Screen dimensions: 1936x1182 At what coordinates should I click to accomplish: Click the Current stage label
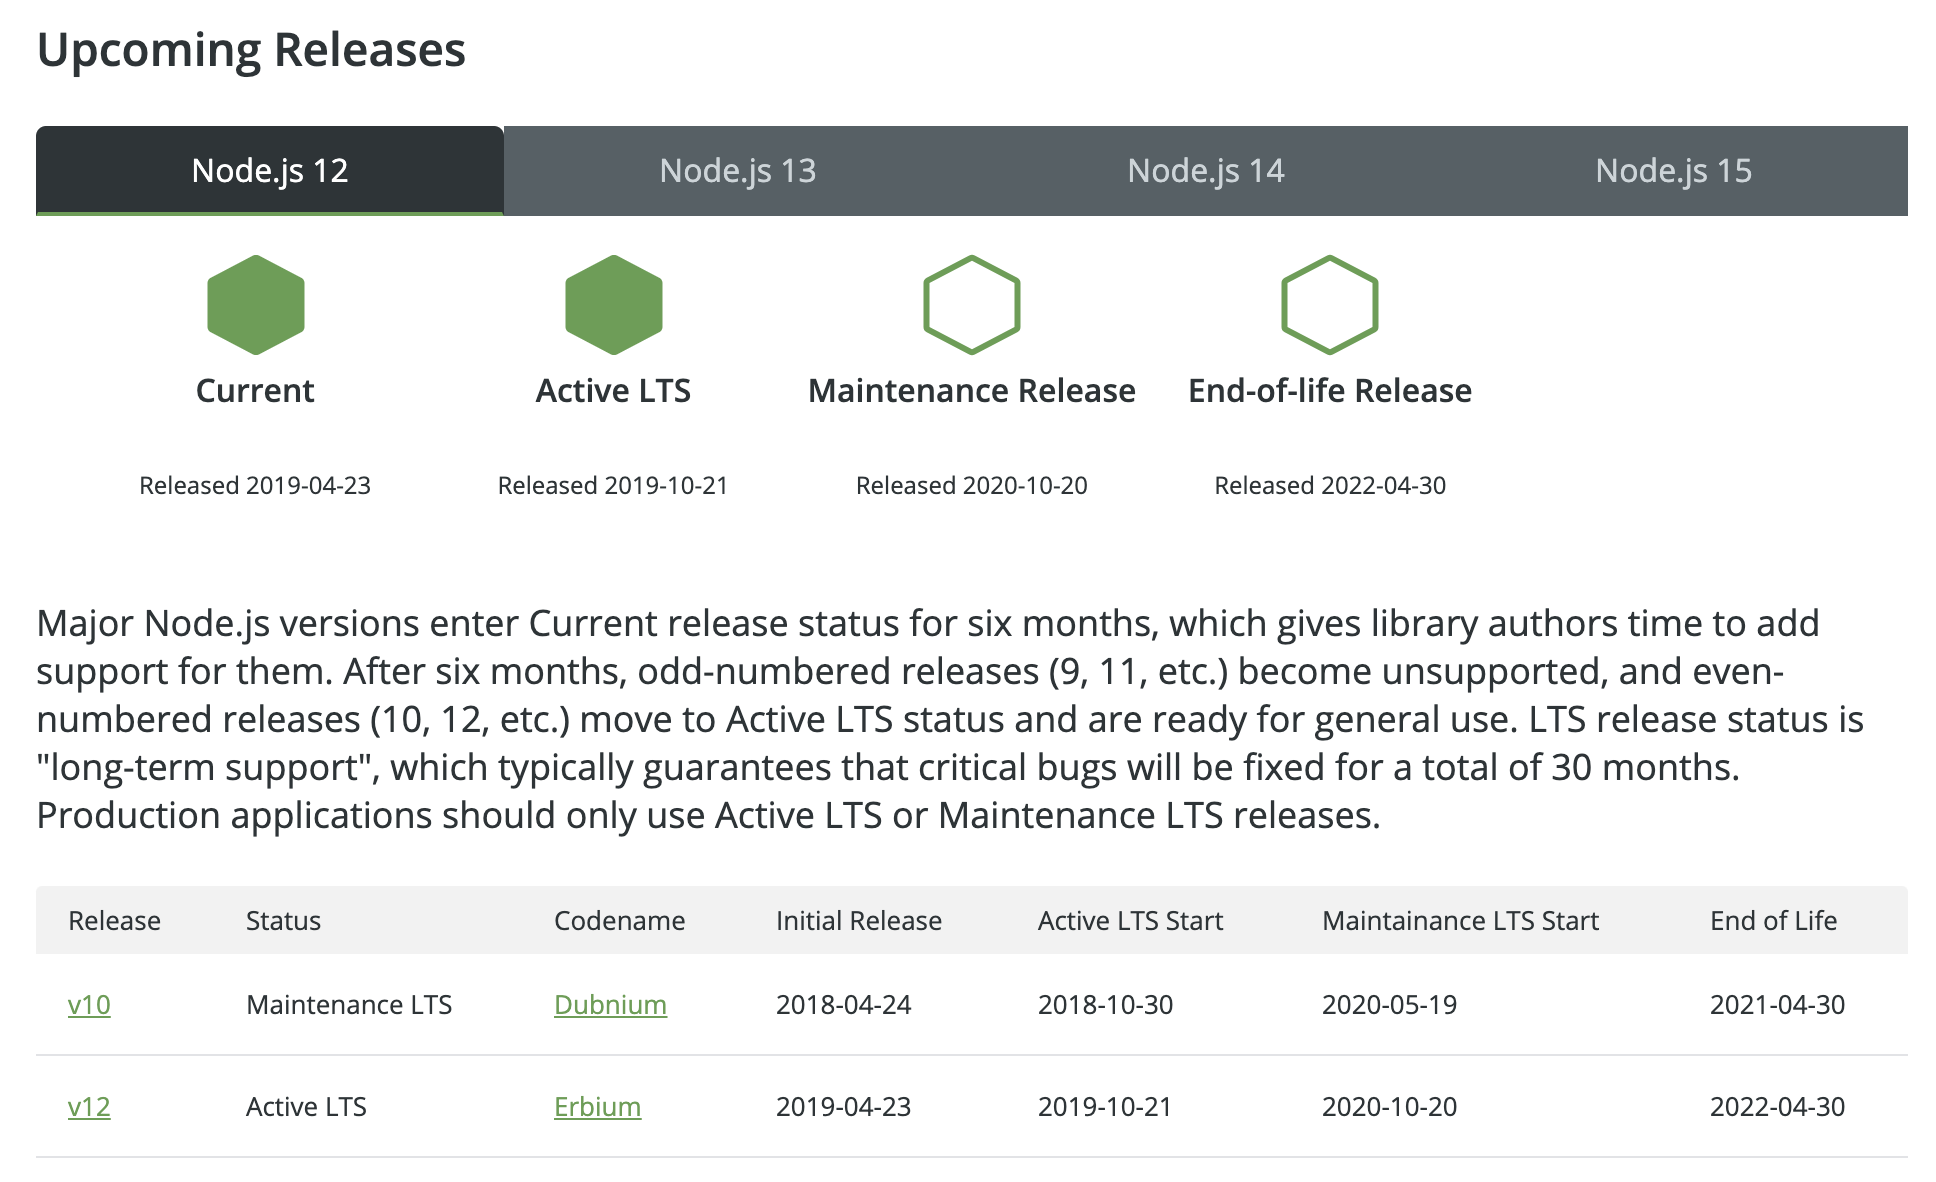click(x=255, y=390)
